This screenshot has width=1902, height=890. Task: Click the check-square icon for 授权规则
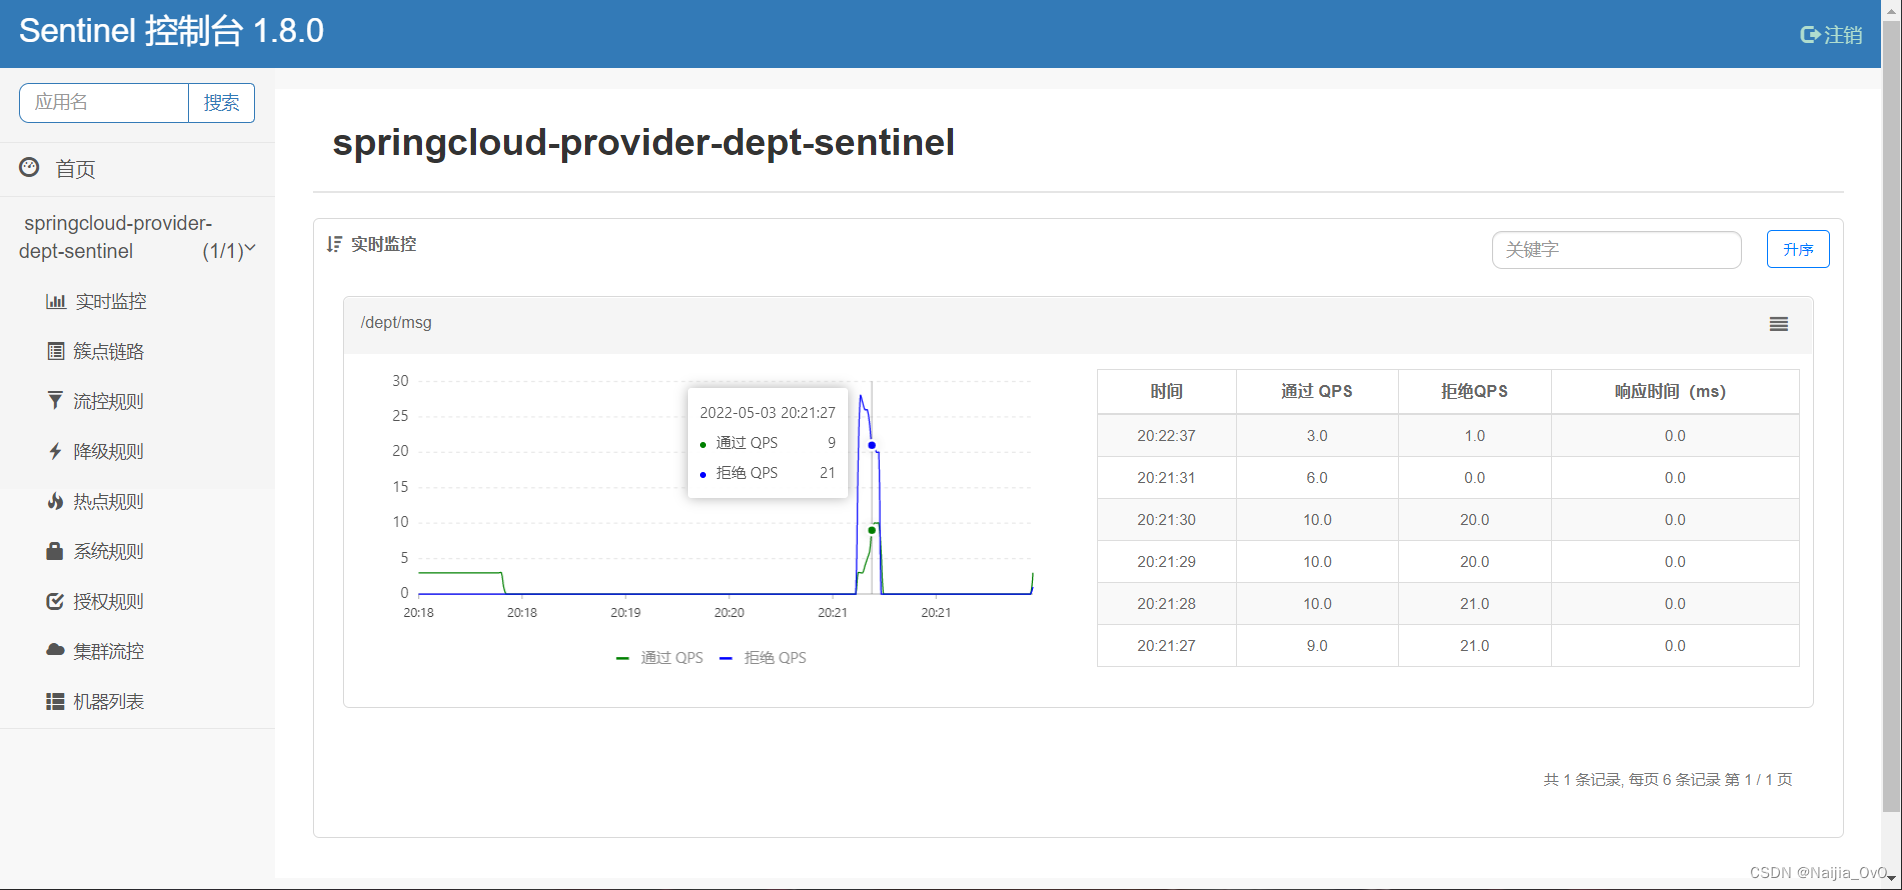55,601
